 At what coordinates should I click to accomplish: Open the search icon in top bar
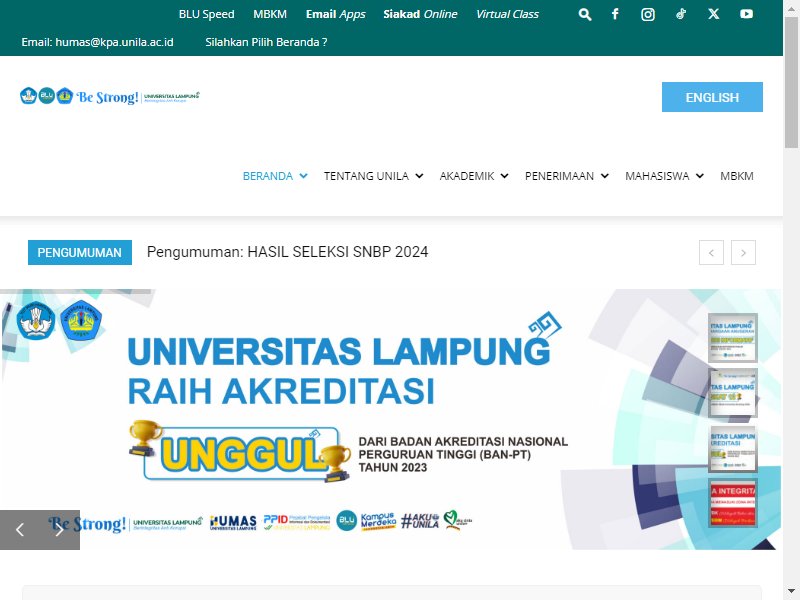585,14
